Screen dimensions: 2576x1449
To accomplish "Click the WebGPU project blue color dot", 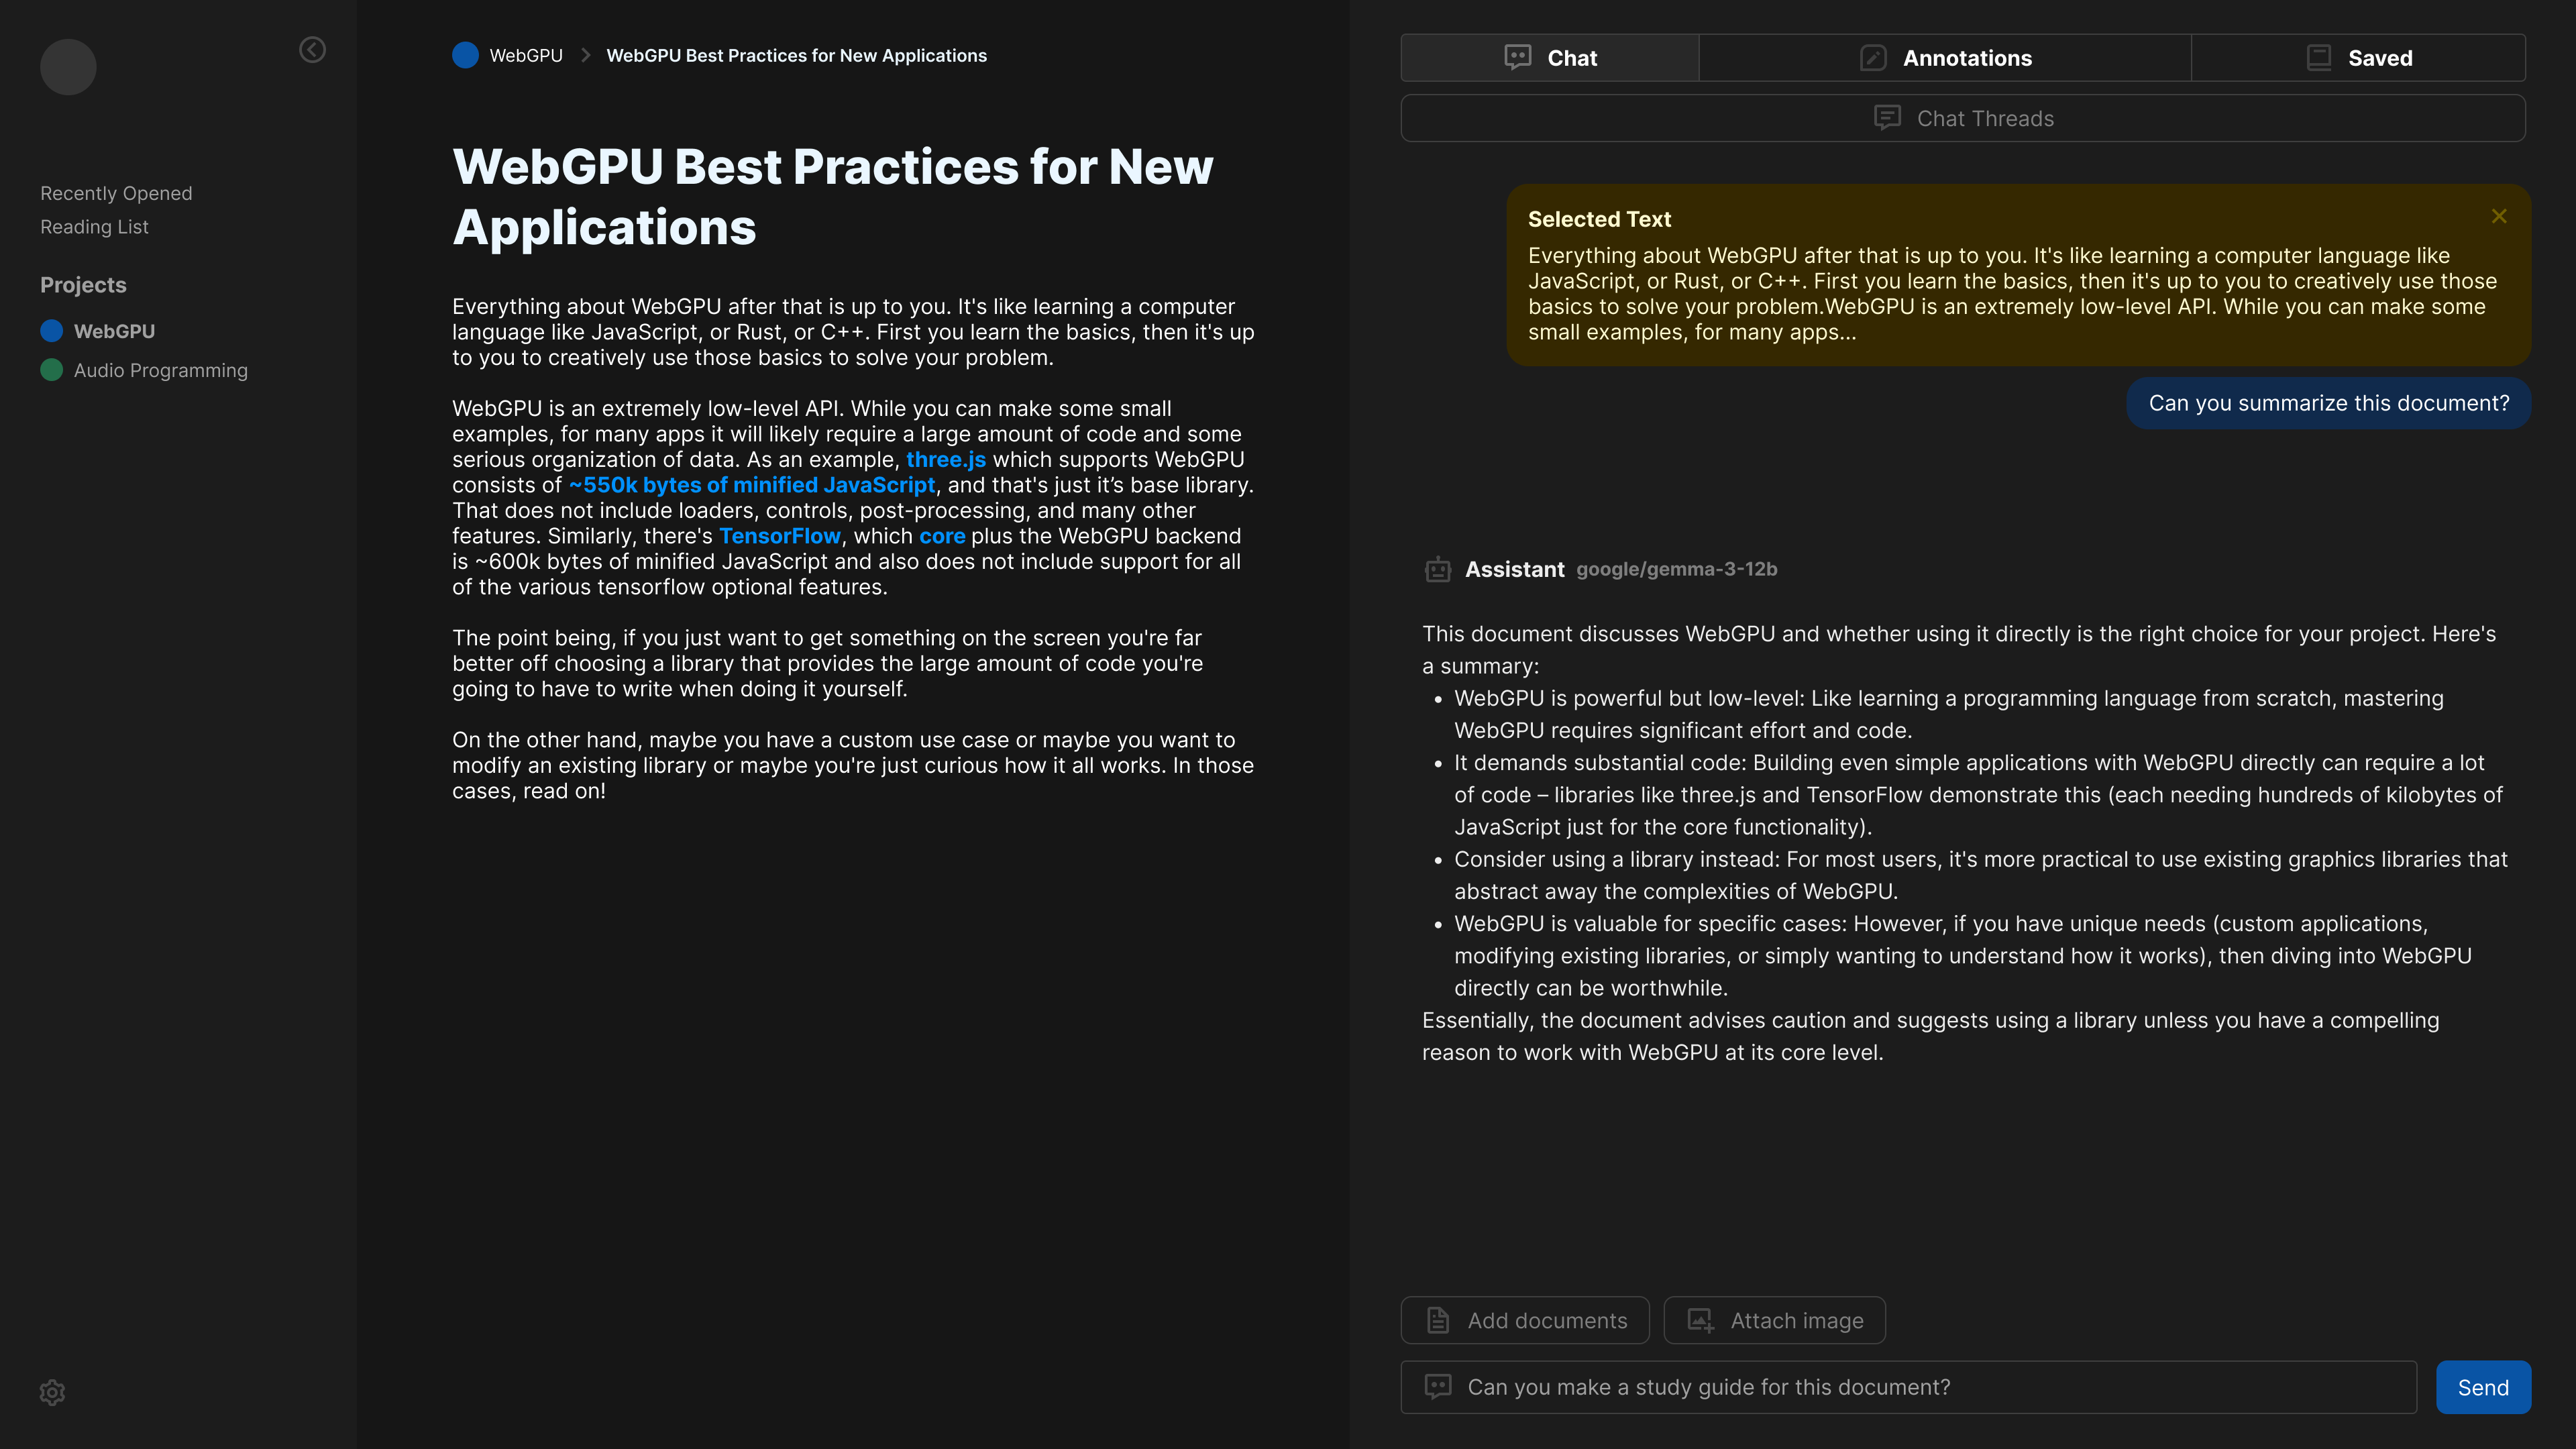I will tap(52, 331).
